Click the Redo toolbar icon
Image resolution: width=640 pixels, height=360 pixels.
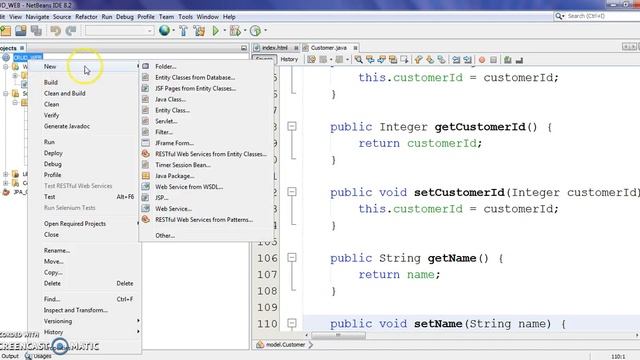pyautogui.click(x=71, y=31)
